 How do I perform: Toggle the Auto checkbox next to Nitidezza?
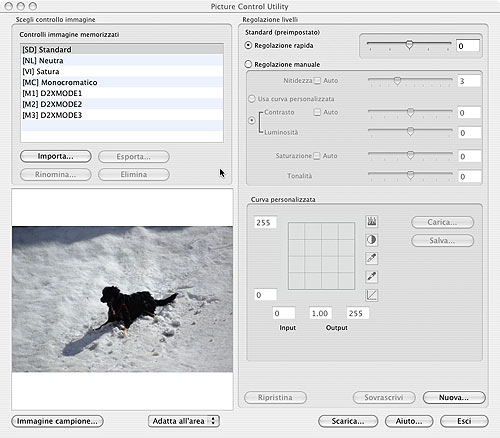(x=317, y=81)
